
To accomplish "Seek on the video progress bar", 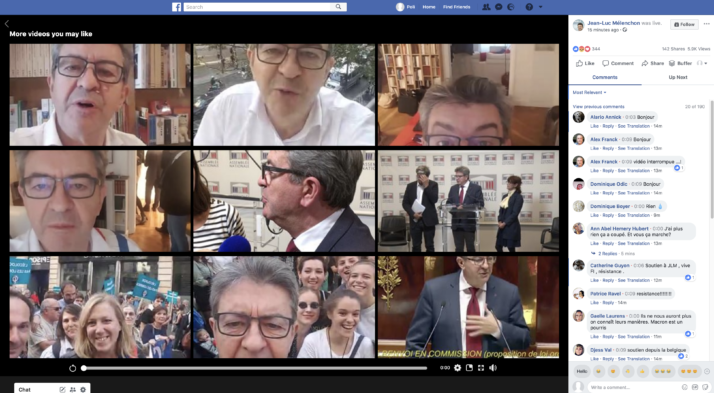I will (255, 368).
